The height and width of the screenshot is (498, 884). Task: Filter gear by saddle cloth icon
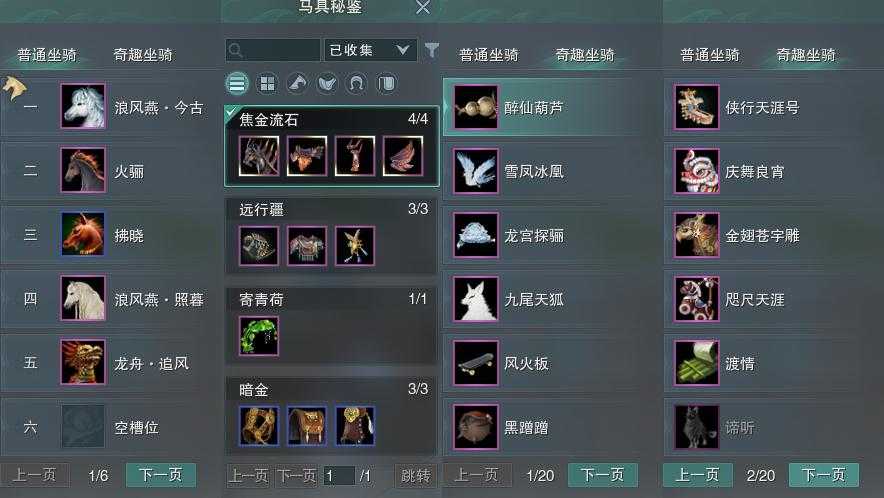tap(386, 83)
